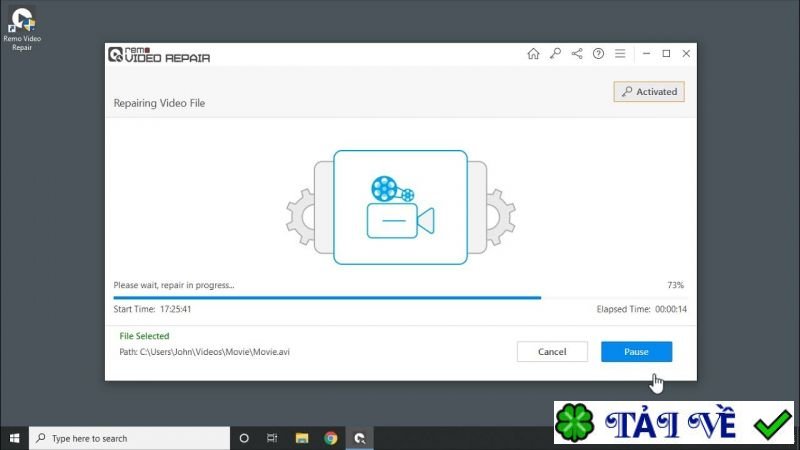Open the hamburger menu icon
Viewport: 800px width, 450px height.
[x=620, y=54]
